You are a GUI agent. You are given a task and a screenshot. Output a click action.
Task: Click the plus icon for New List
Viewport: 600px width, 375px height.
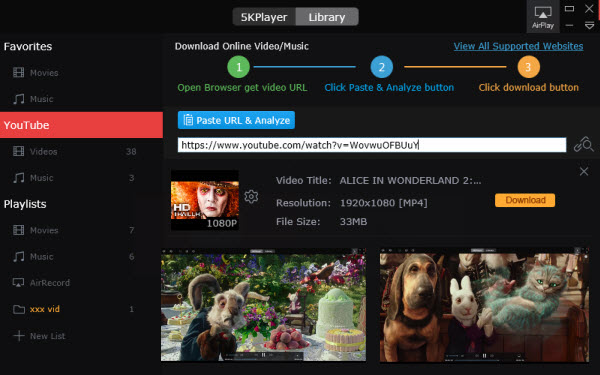[x=19, y=336]
